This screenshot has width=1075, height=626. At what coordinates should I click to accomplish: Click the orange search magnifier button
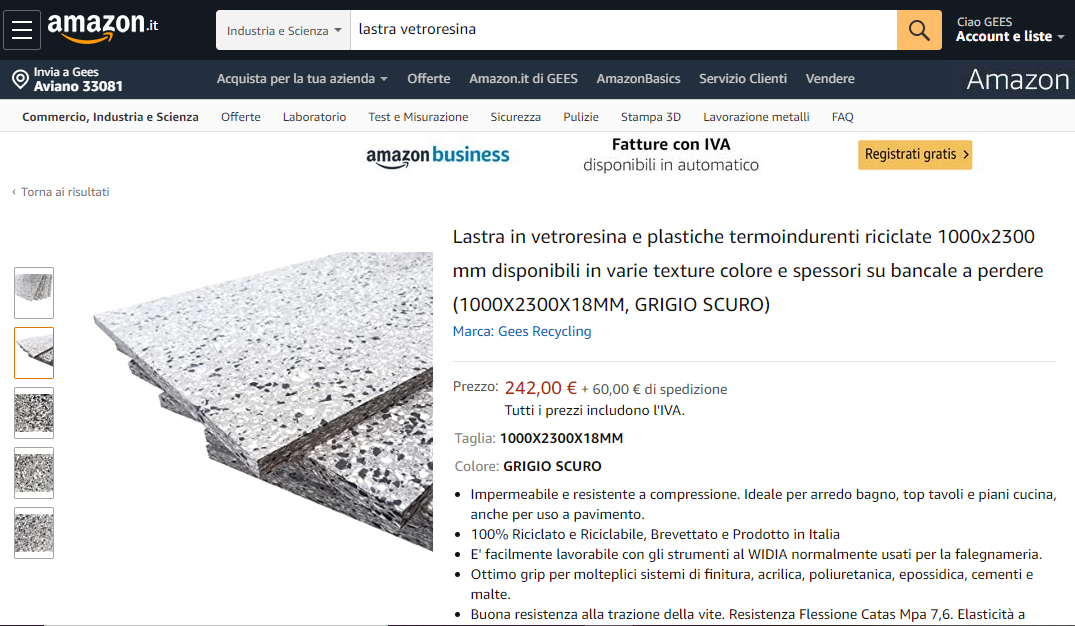coord(919,30)
